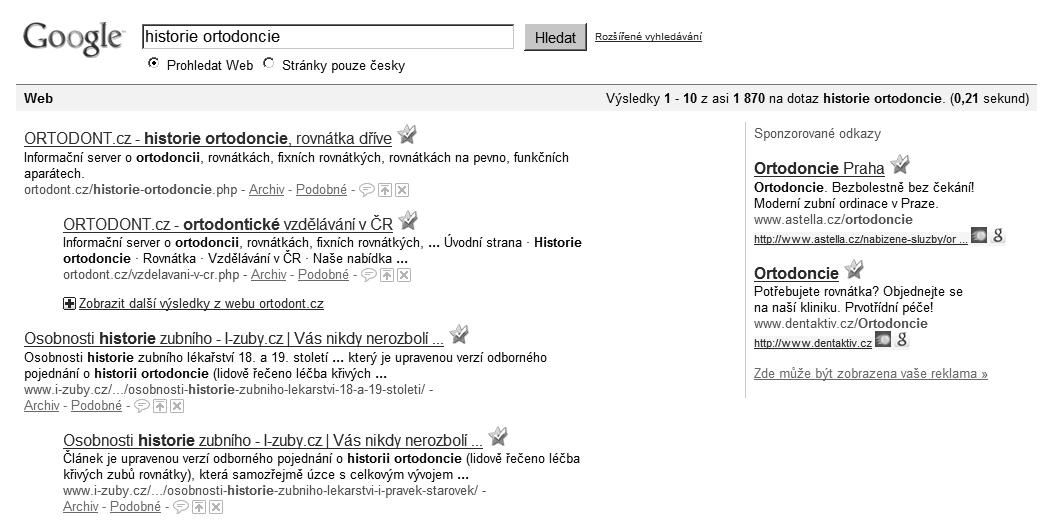Click the Google logo

click(x=73, y=40)
